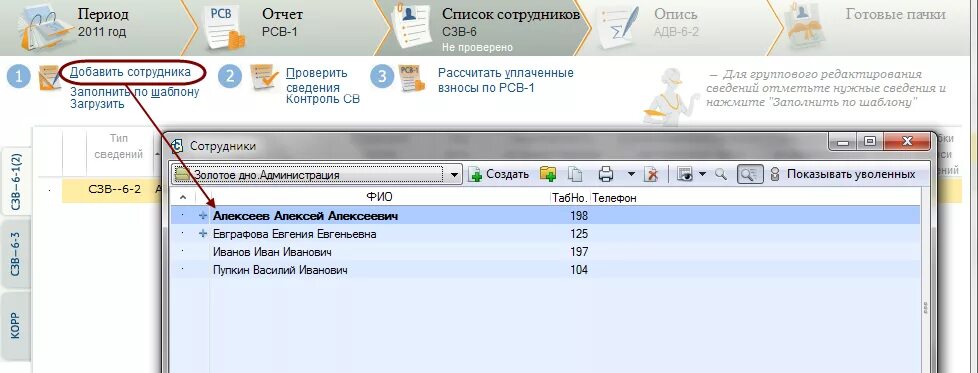Click the ФИО column header
Viewport: 978px width, 373px height.
(379, 198)
